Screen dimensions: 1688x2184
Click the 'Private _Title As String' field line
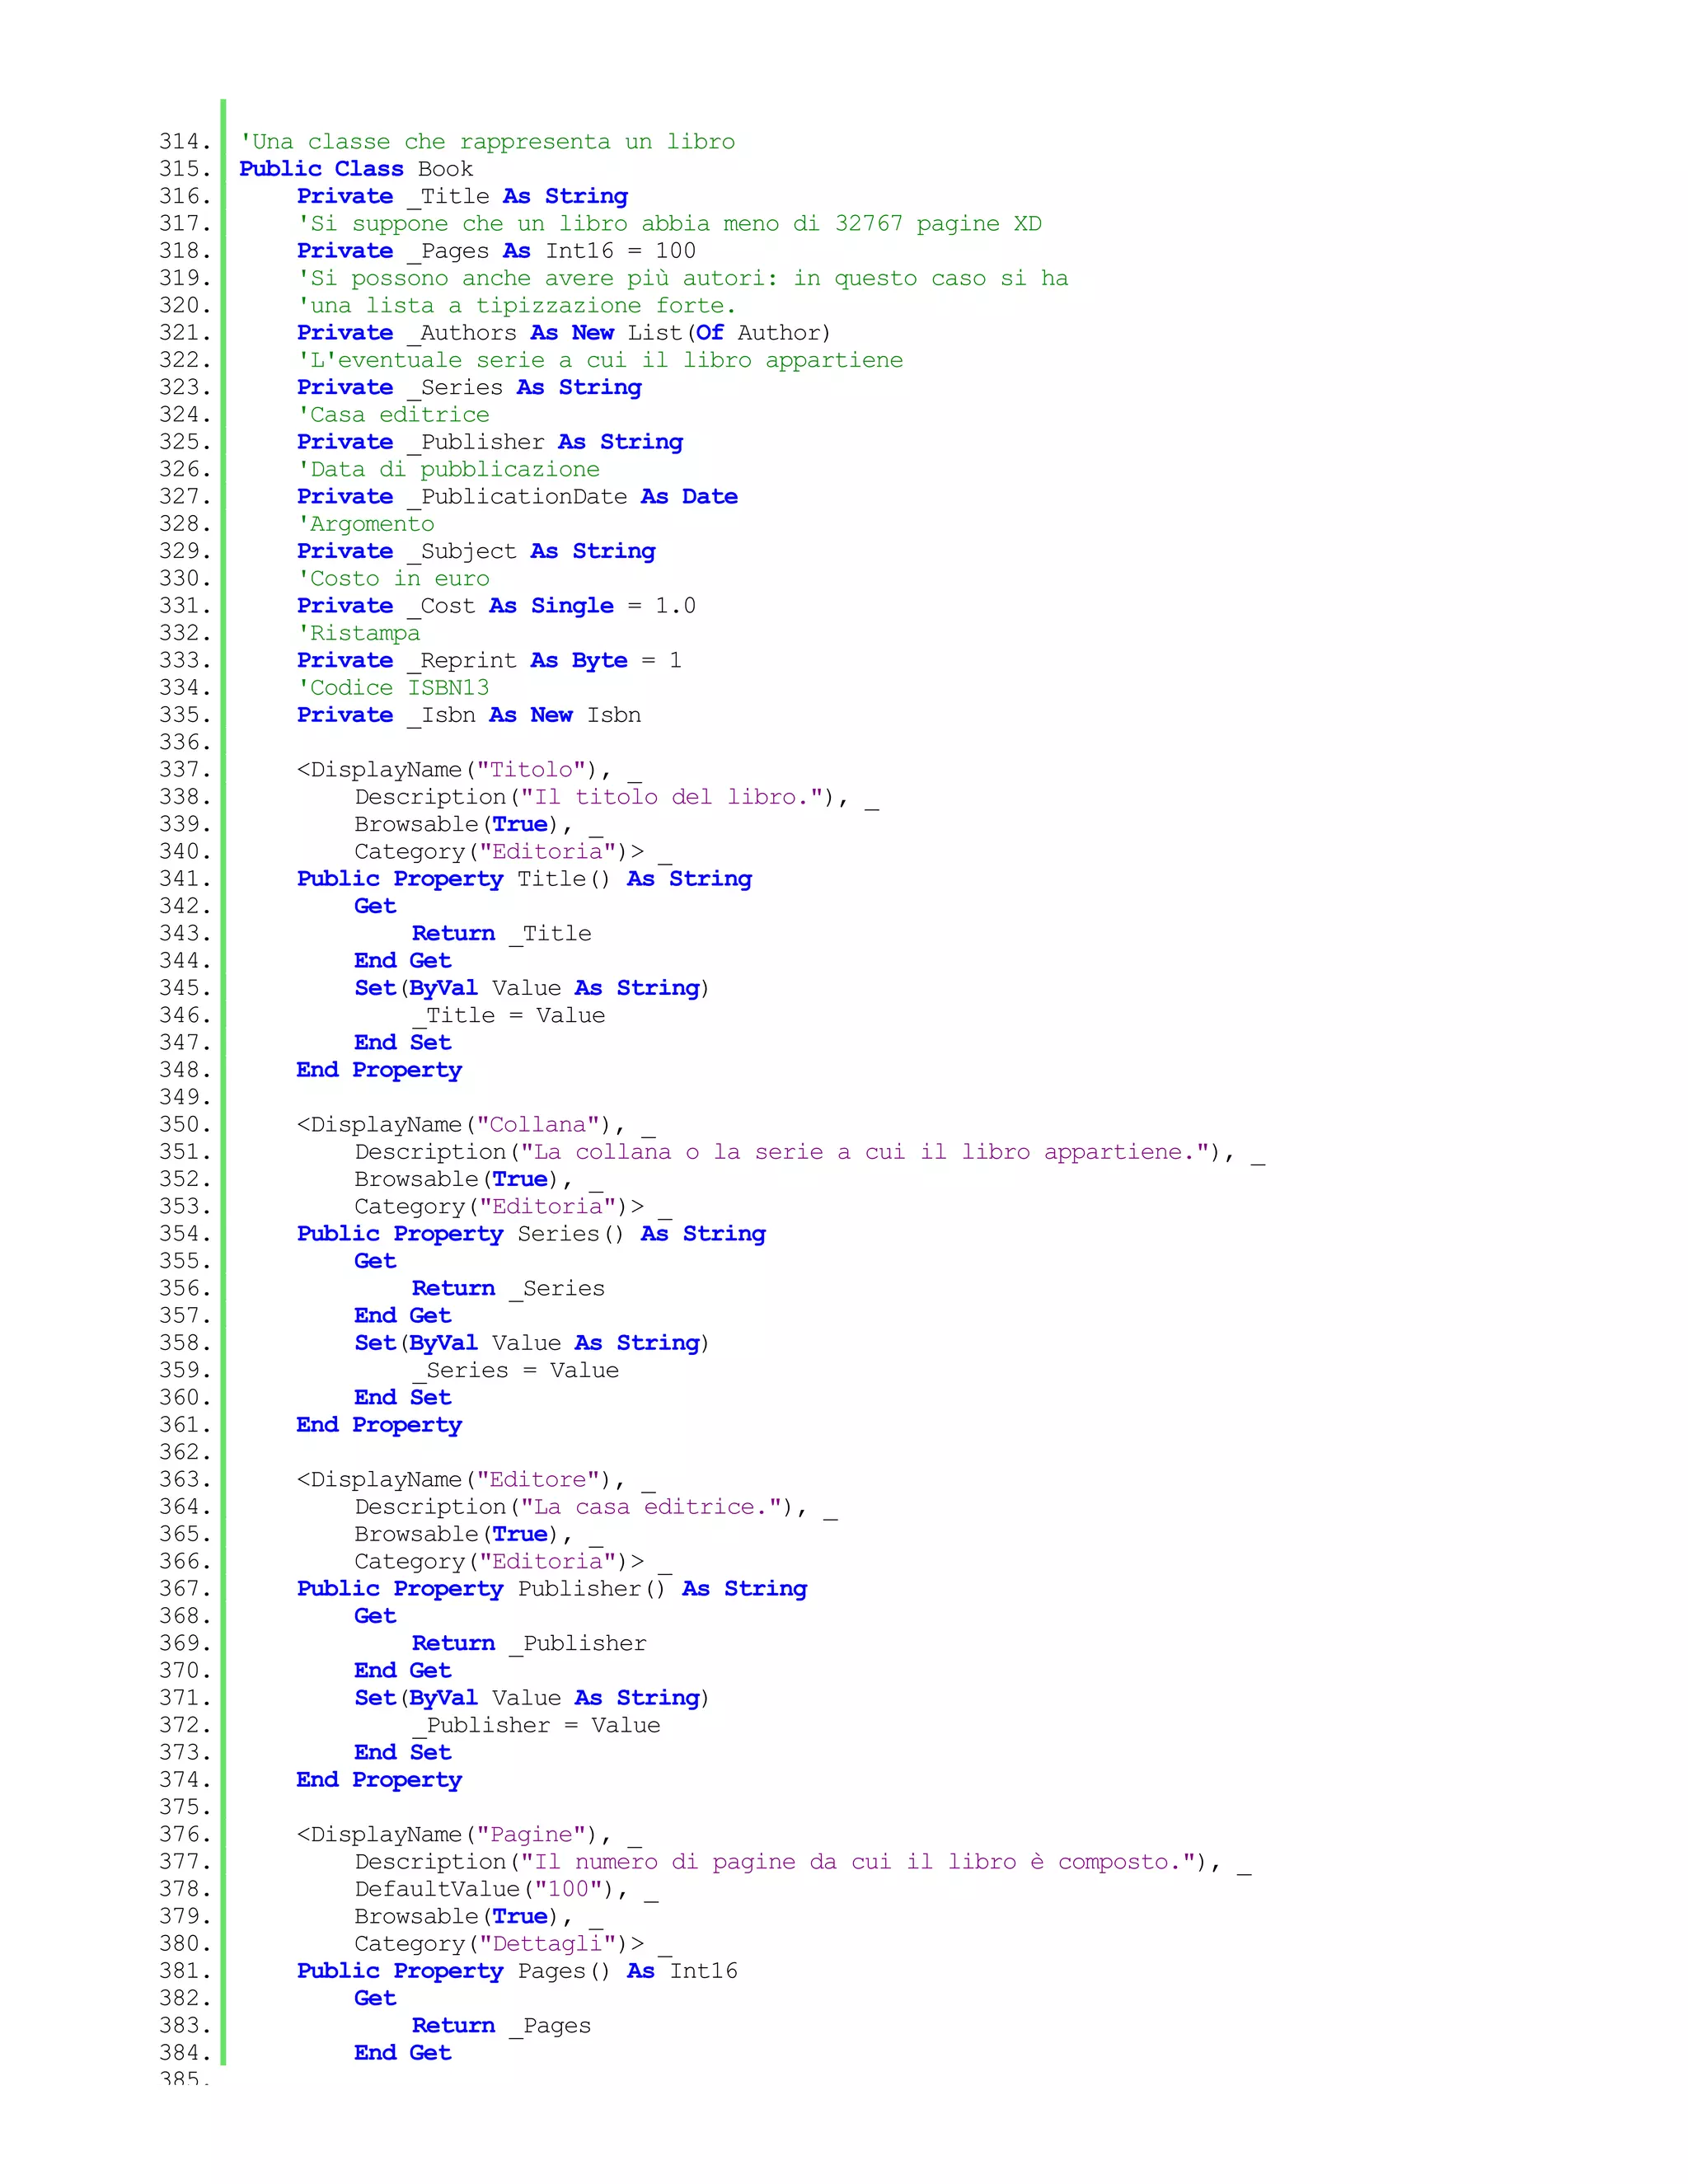tap(462, 196)
